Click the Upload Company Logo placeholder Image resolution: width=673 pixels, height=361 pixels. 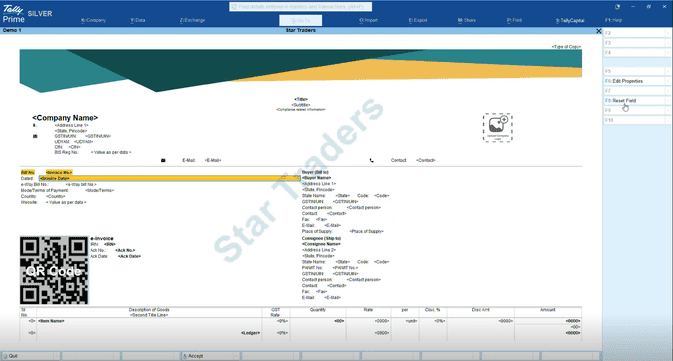(x=498, y=127)
